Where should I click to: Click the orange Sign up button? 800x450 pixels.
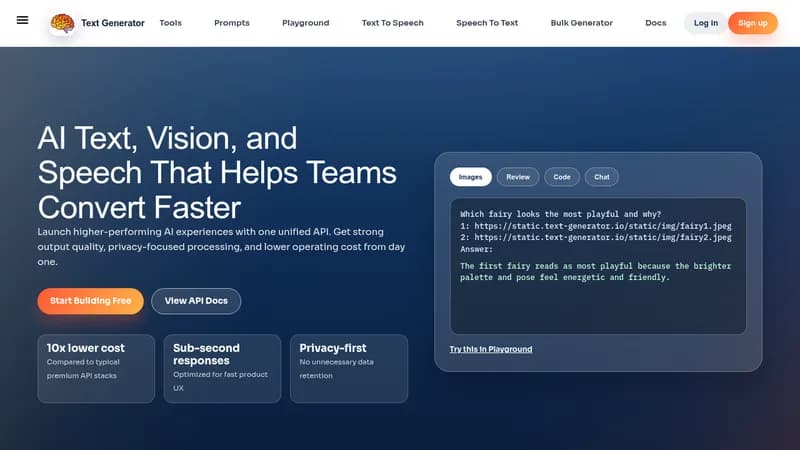753,23
